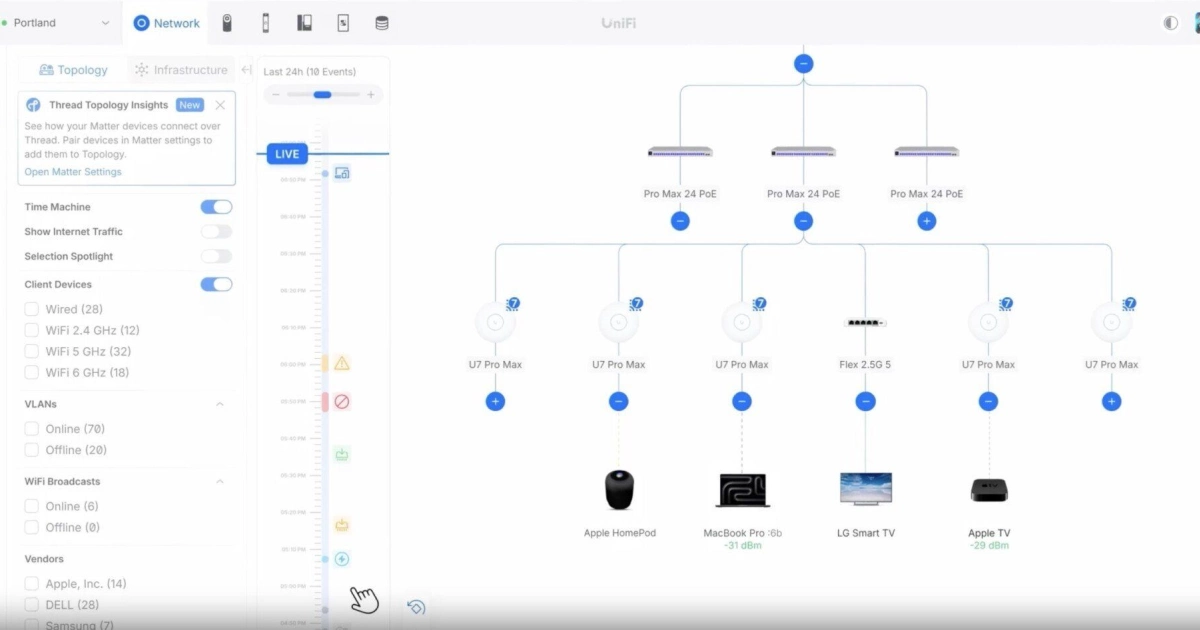Open the UniFi Access door reader app icon

tap(266, 23)
